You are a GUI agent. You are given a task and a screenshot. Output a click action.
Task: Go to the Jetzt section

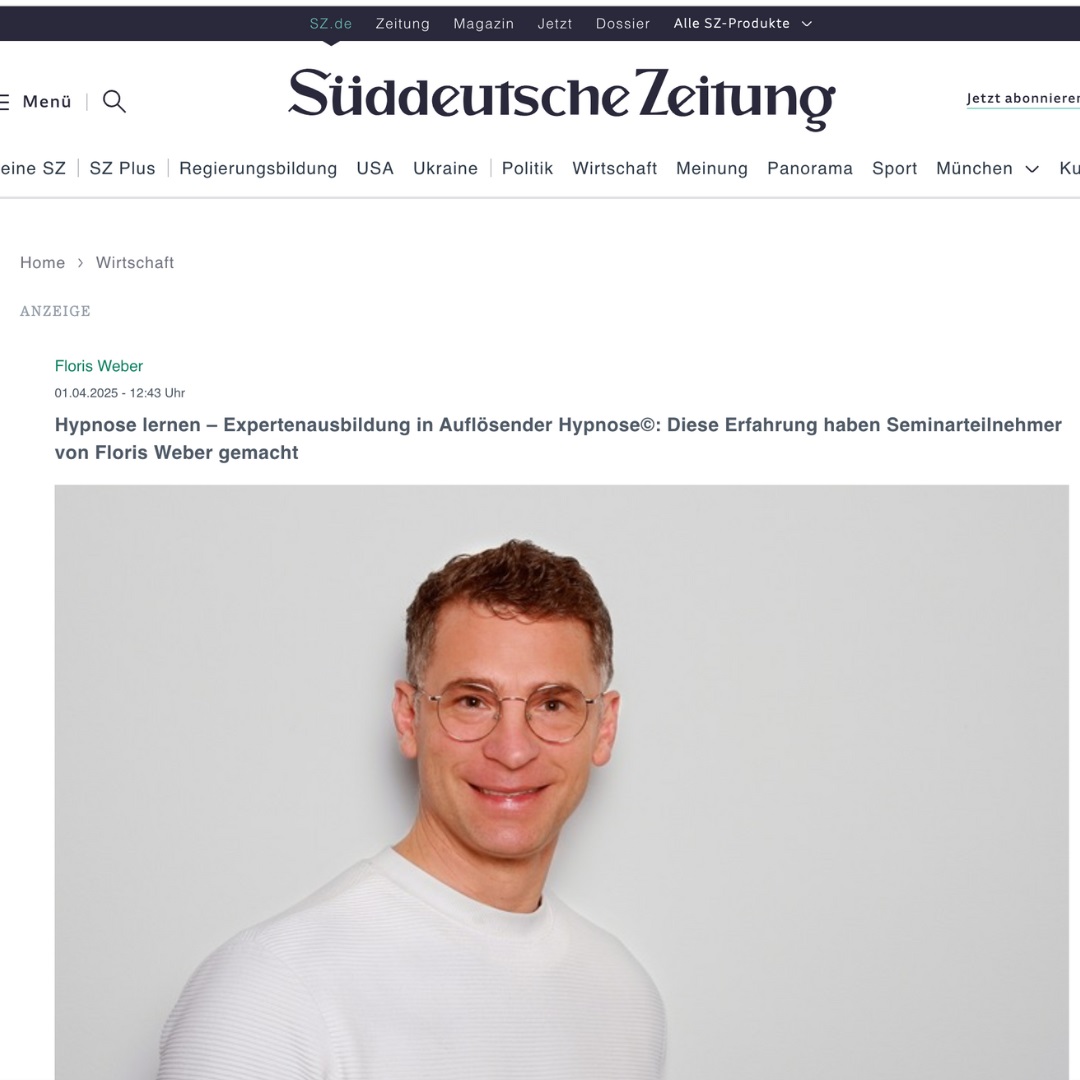(x=554, y=23)
